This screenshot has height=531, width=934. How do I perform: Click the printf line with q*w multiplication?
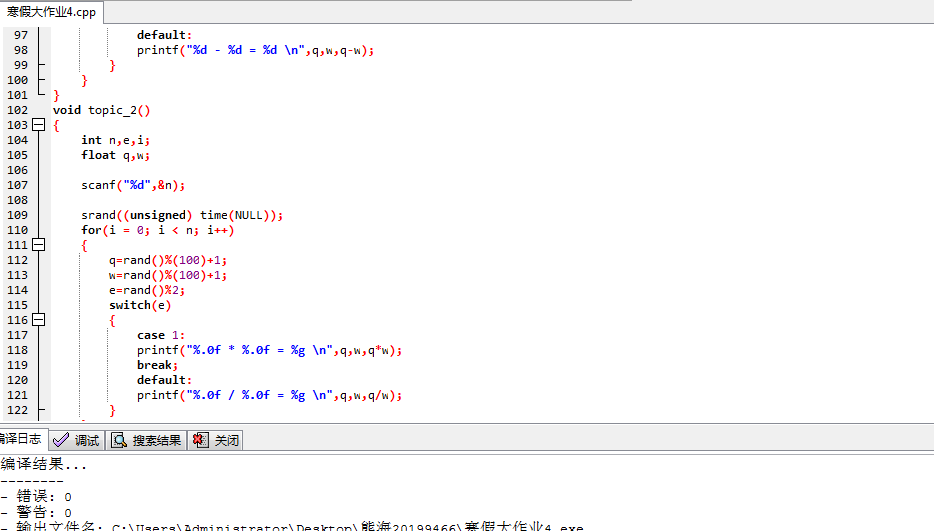[269, 350]
